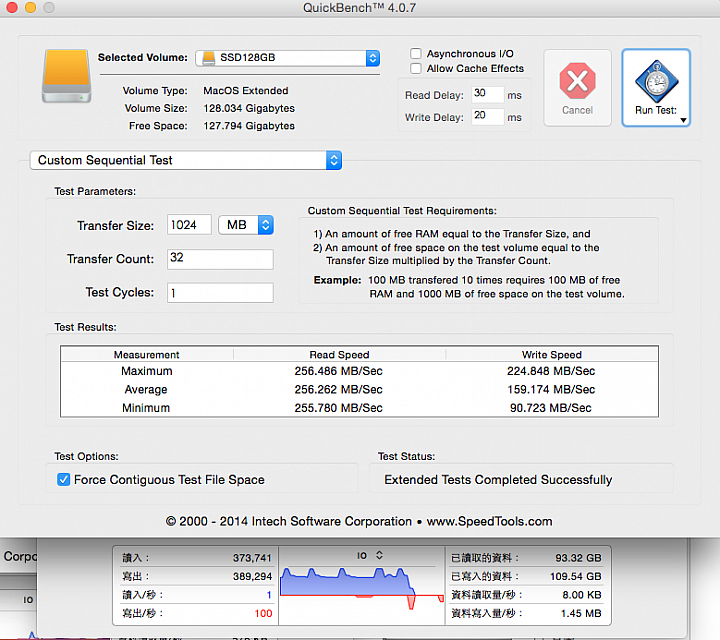The image size is (720, 640).
Task: Click the MacOS Extended volume type value
Action: tap(246, 90)
